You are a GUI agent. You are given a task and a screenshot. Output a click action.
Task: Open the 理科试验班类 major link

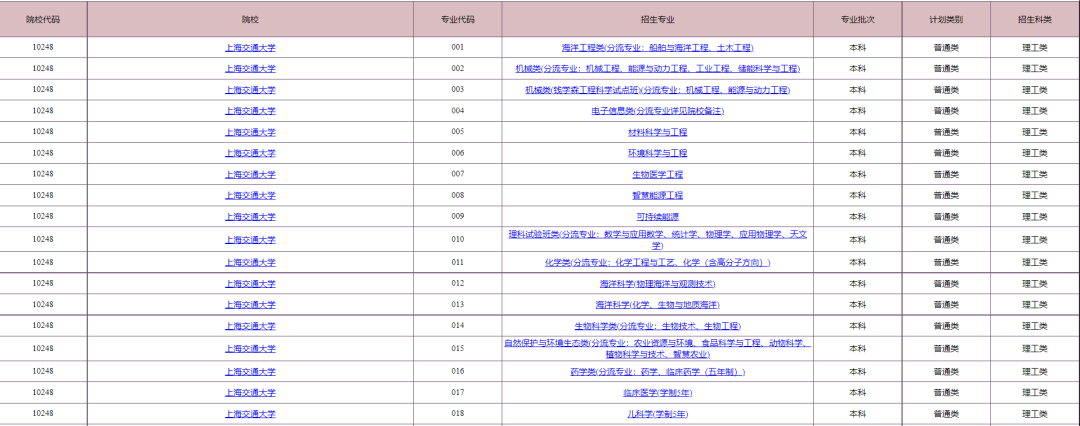tap(657, 240)
